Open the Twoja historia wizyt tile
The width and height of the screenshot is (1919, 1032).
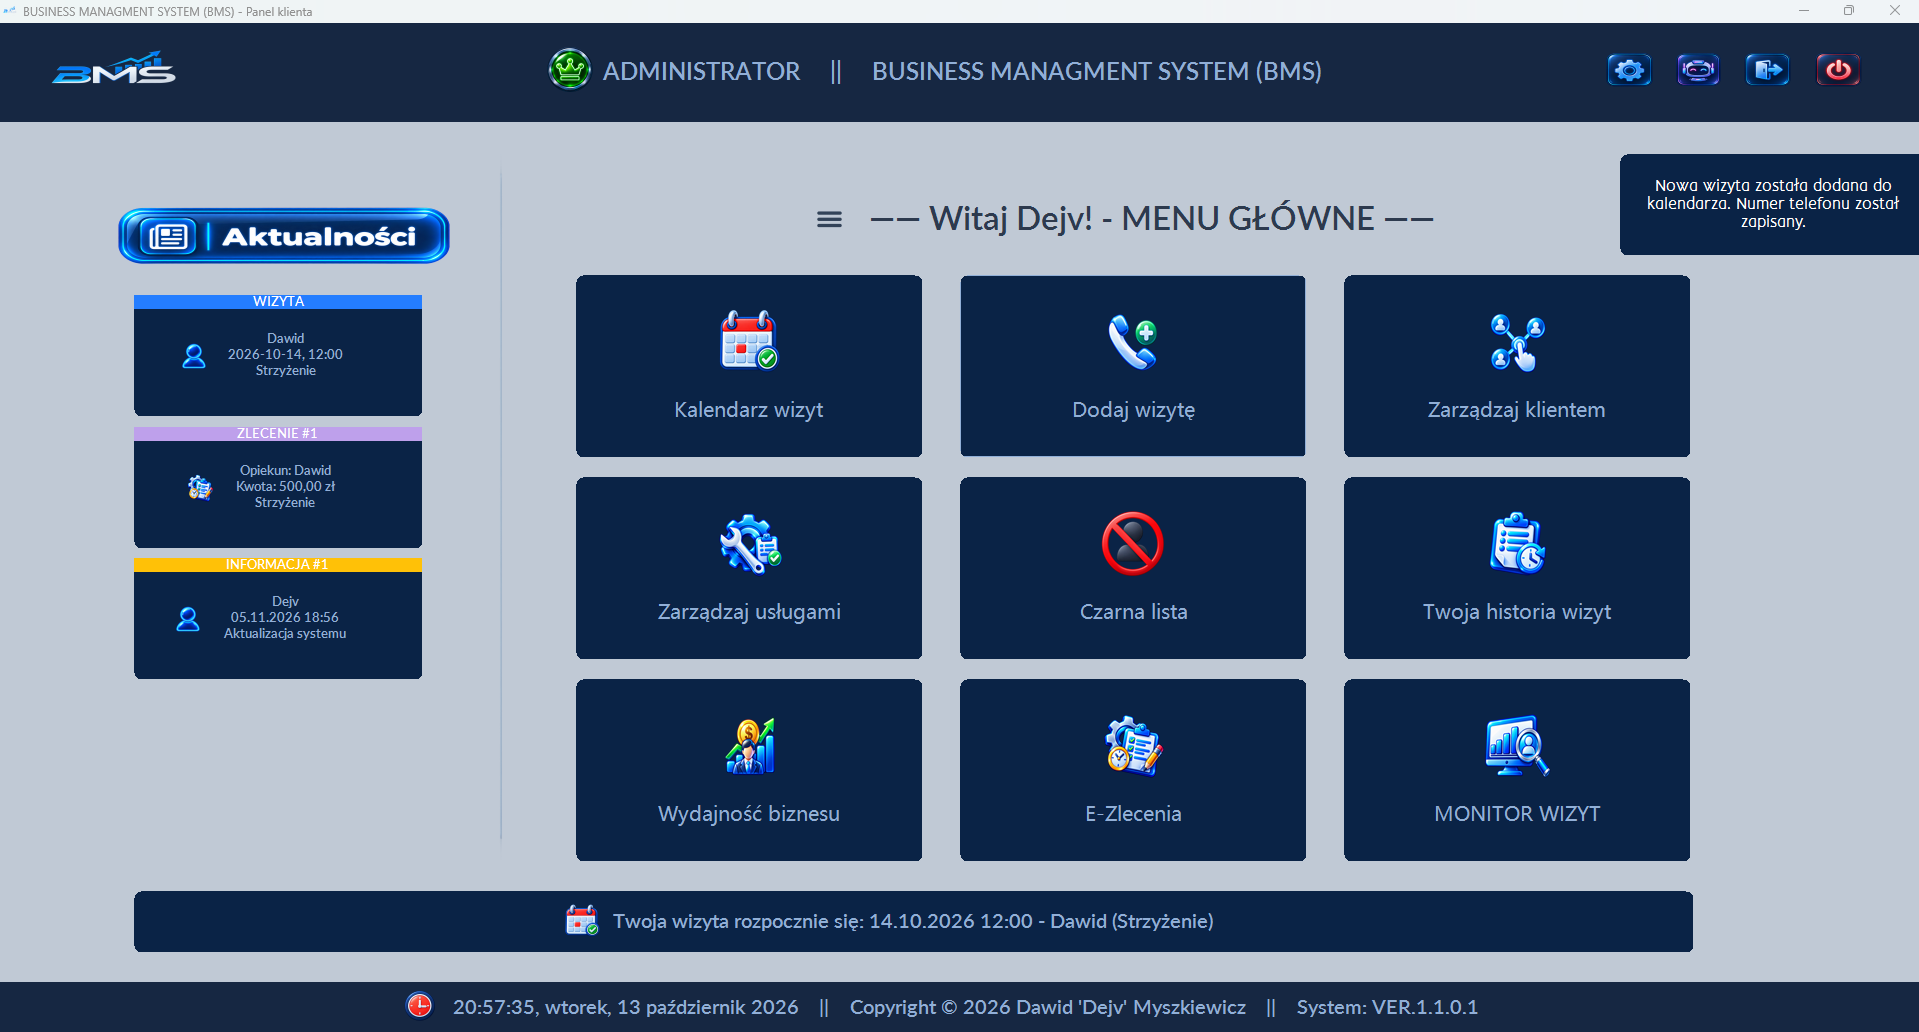[1517, 568]
